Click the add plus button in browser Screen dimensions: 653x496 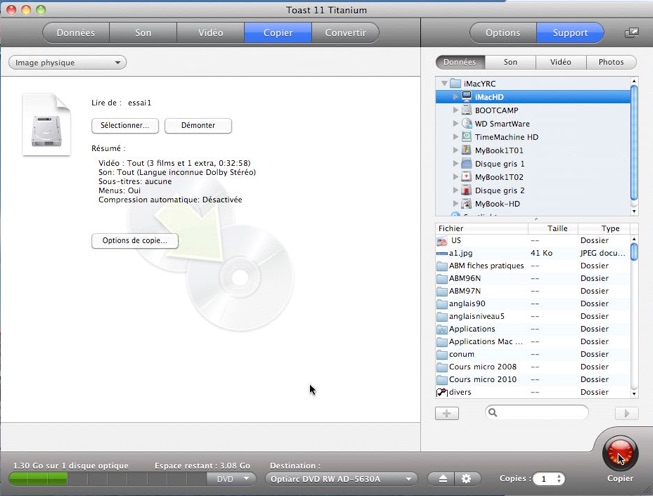447,413
